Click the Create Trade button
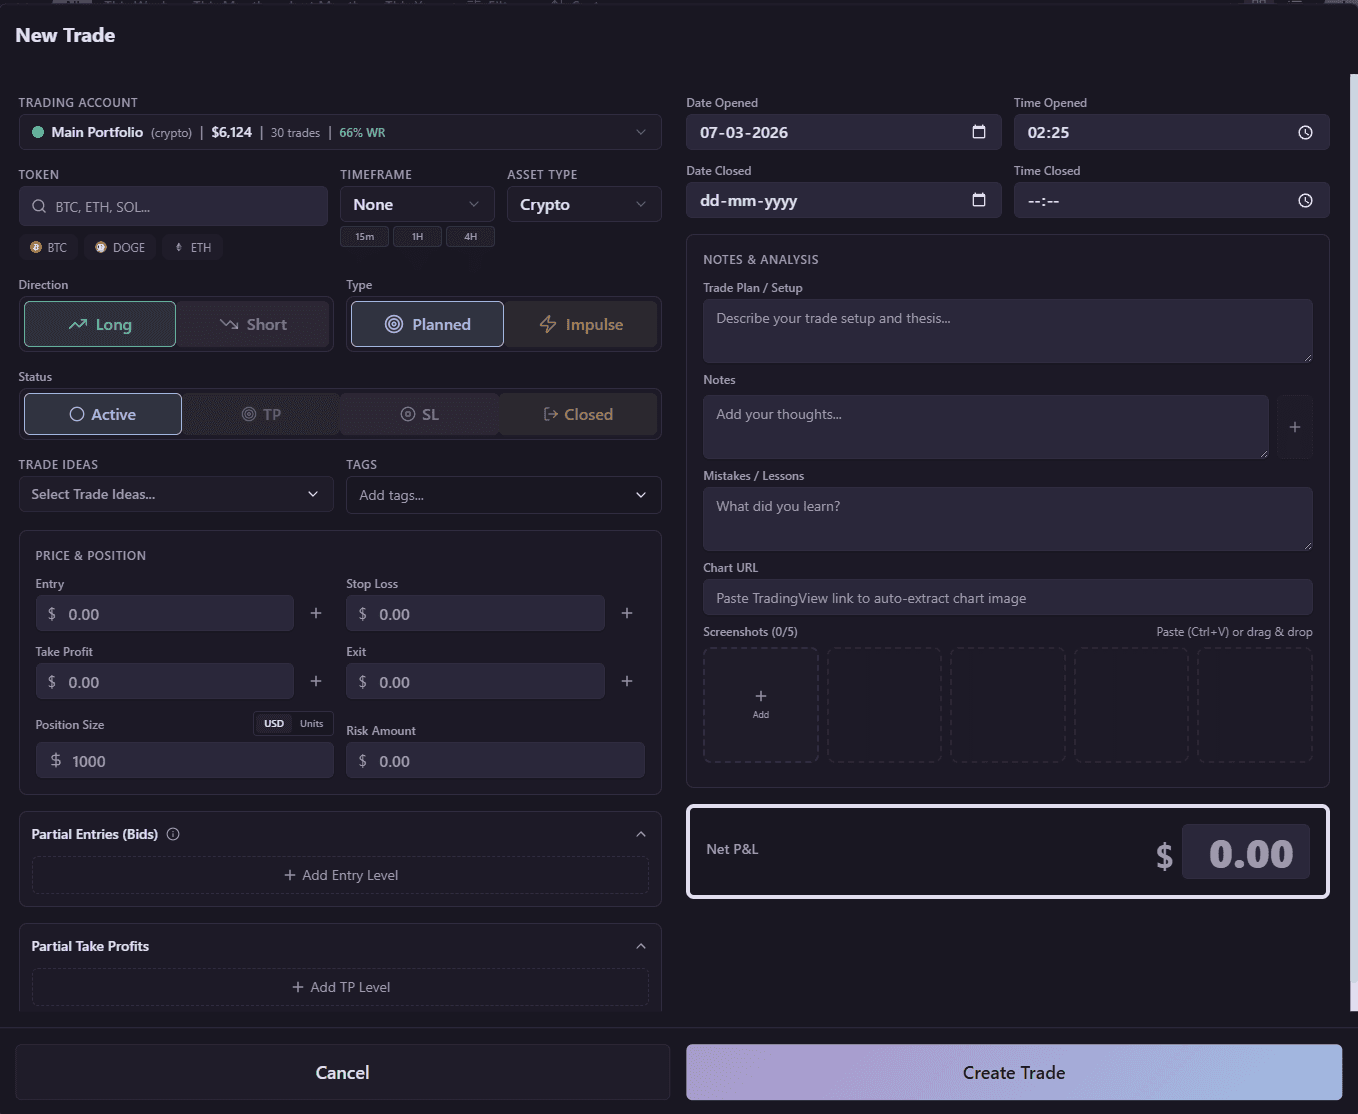The height and width of the screenshot is (1114, 1358). point(1013,1072)
